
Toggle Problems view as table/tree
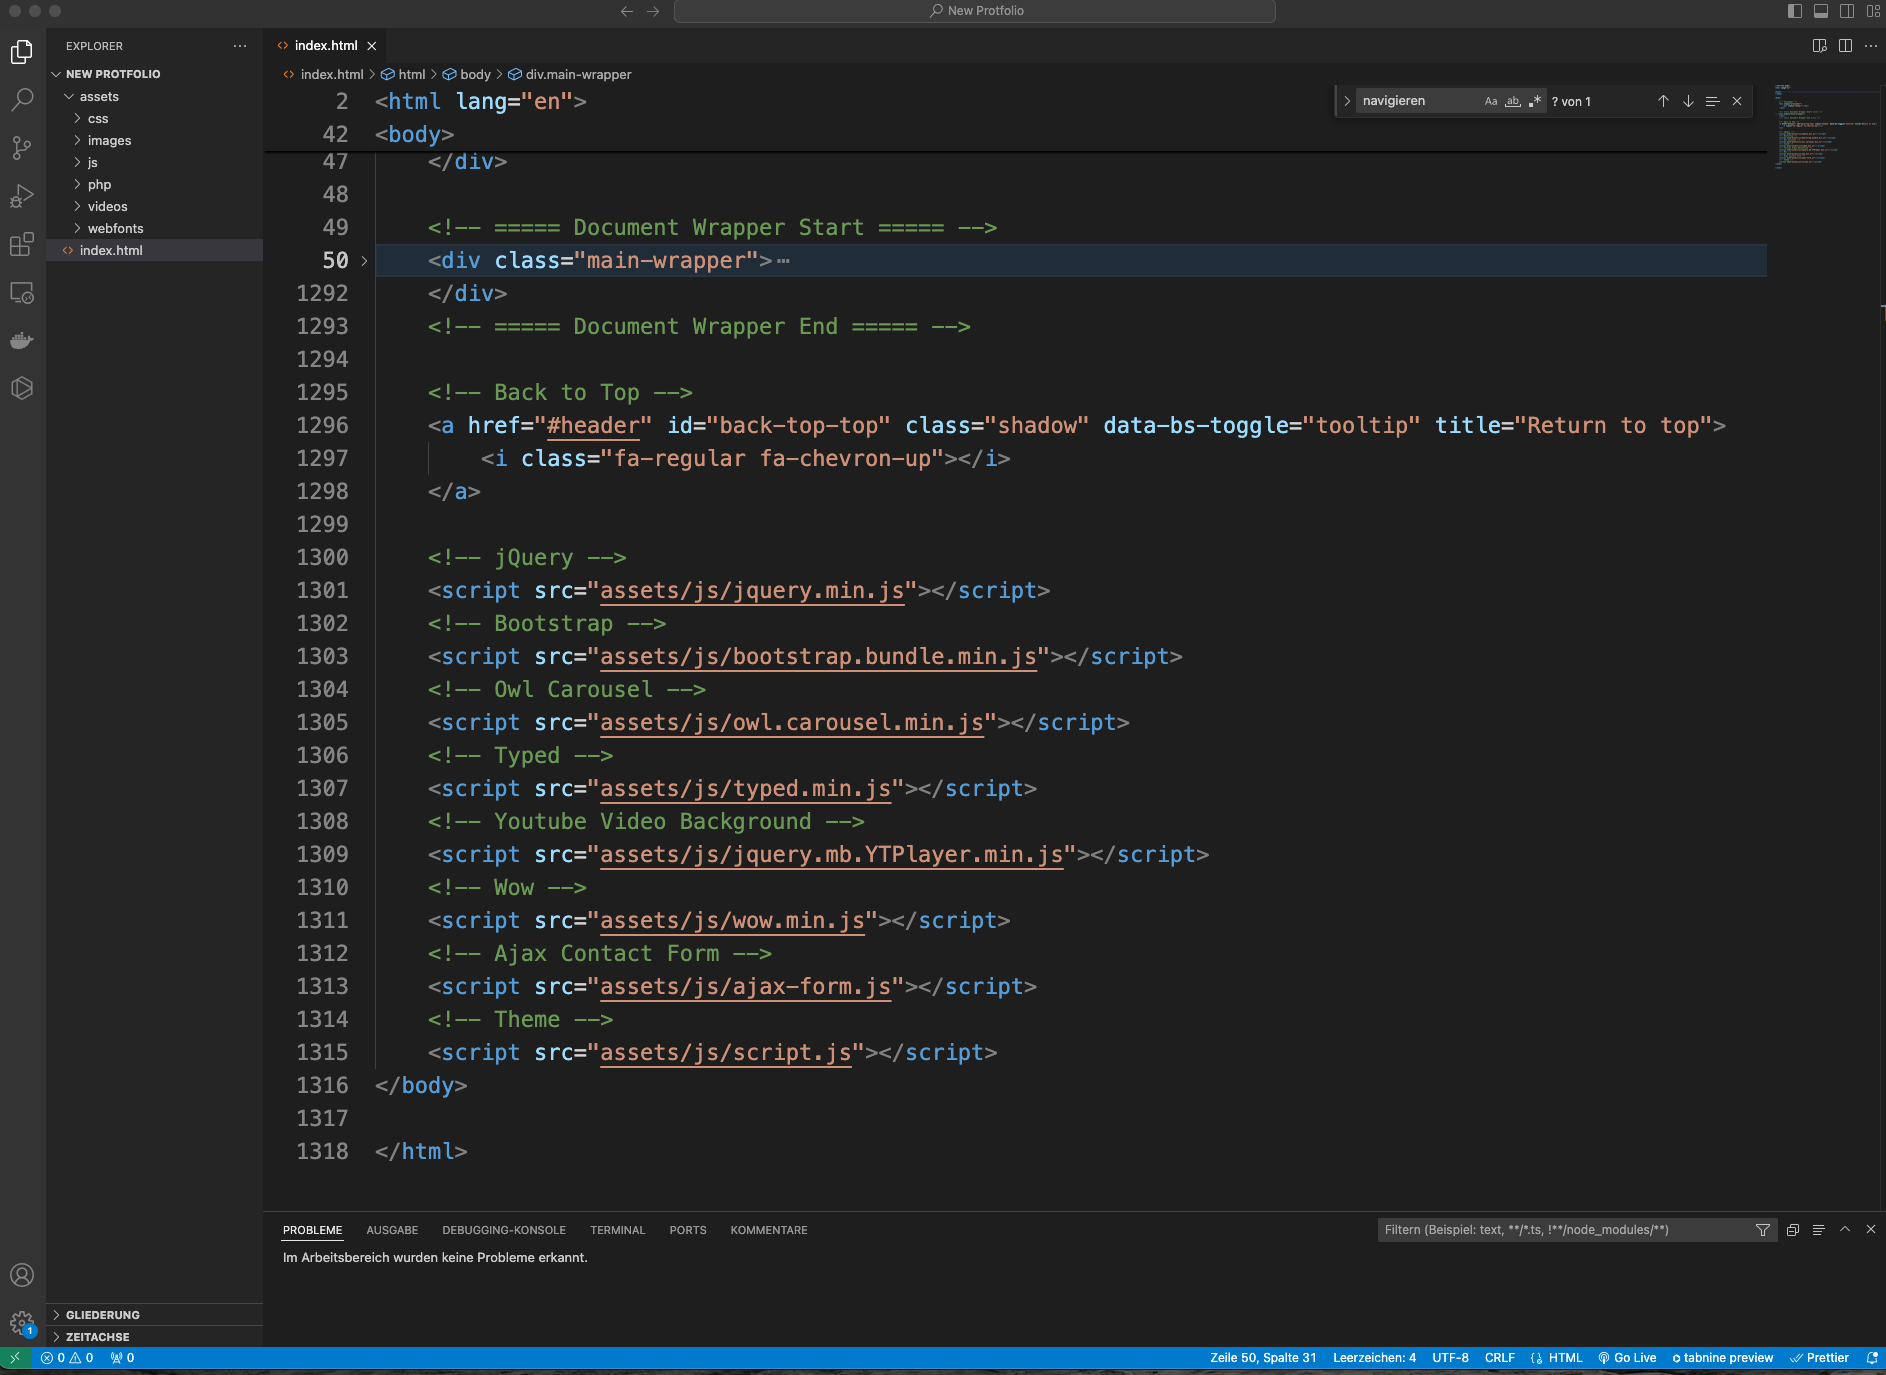coord(1819,1230)
